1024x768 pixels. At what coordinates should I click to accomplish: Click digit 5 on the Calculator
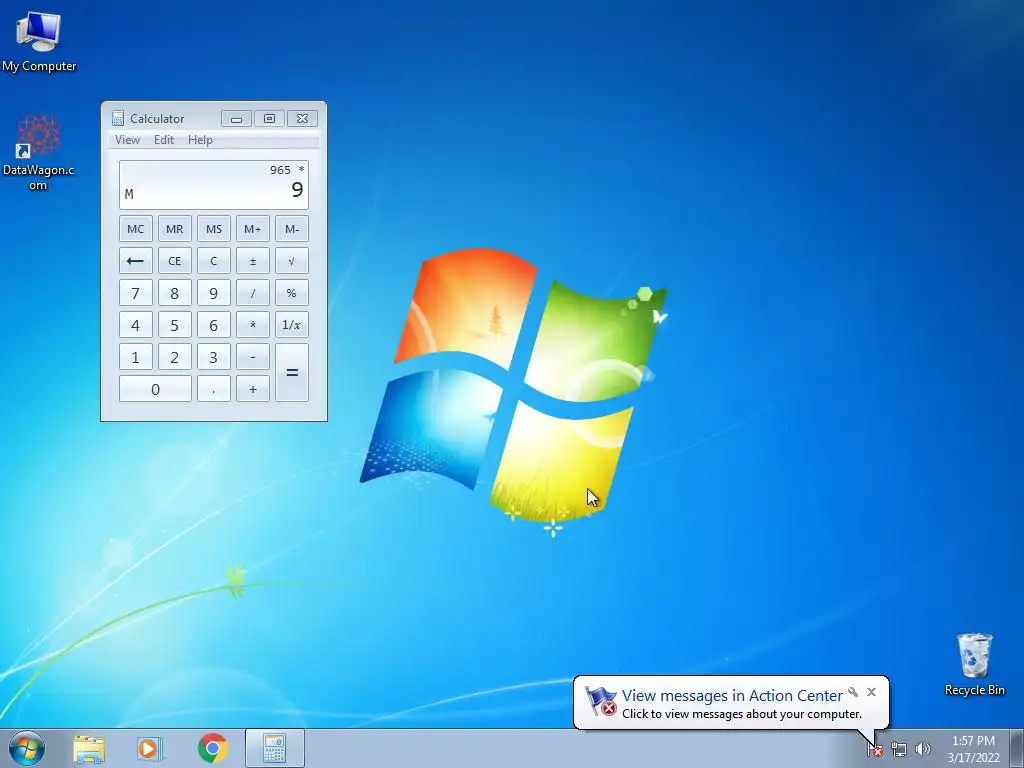point(174,325)
